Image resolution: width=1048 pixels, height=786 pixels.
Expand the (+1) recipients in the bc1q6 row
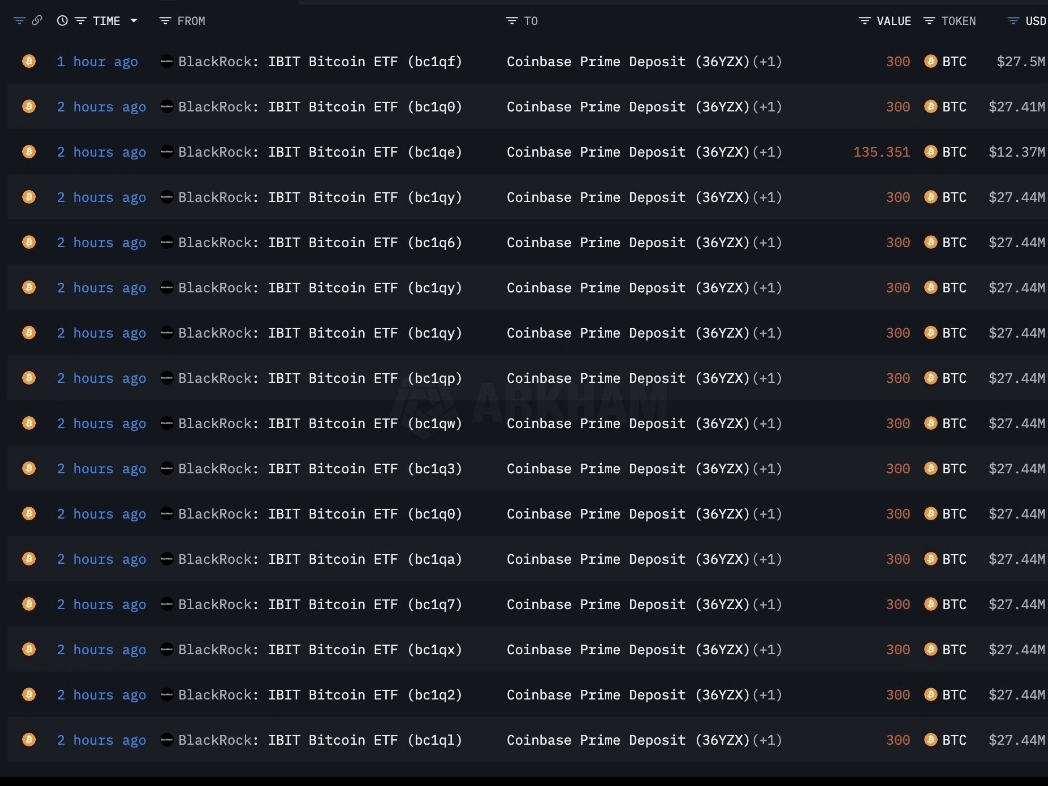pos(767,242)
